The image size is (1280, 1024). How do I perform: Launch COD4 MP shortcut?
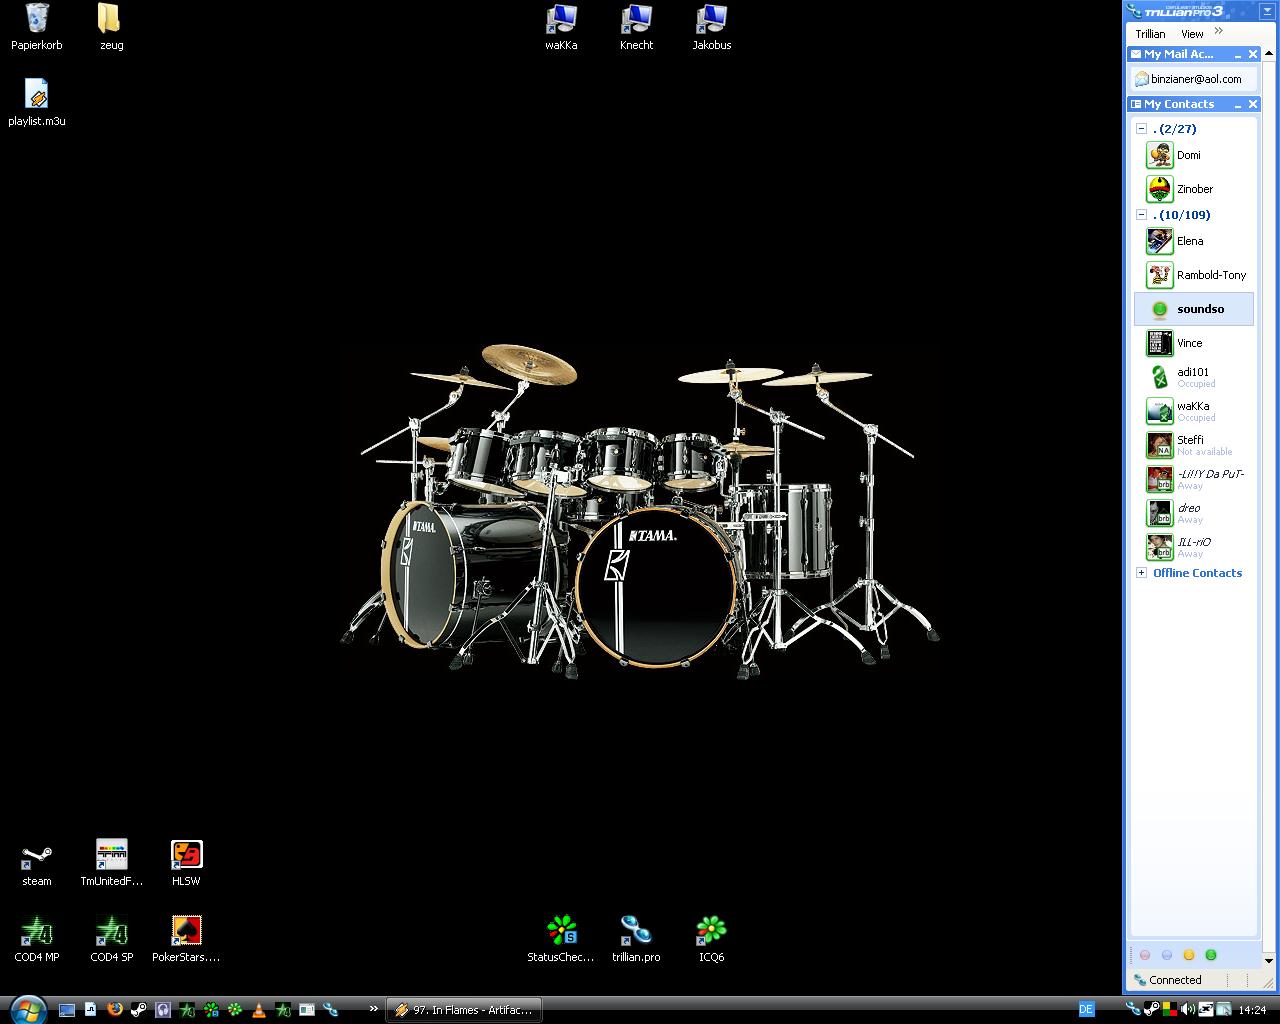(37, 940)
